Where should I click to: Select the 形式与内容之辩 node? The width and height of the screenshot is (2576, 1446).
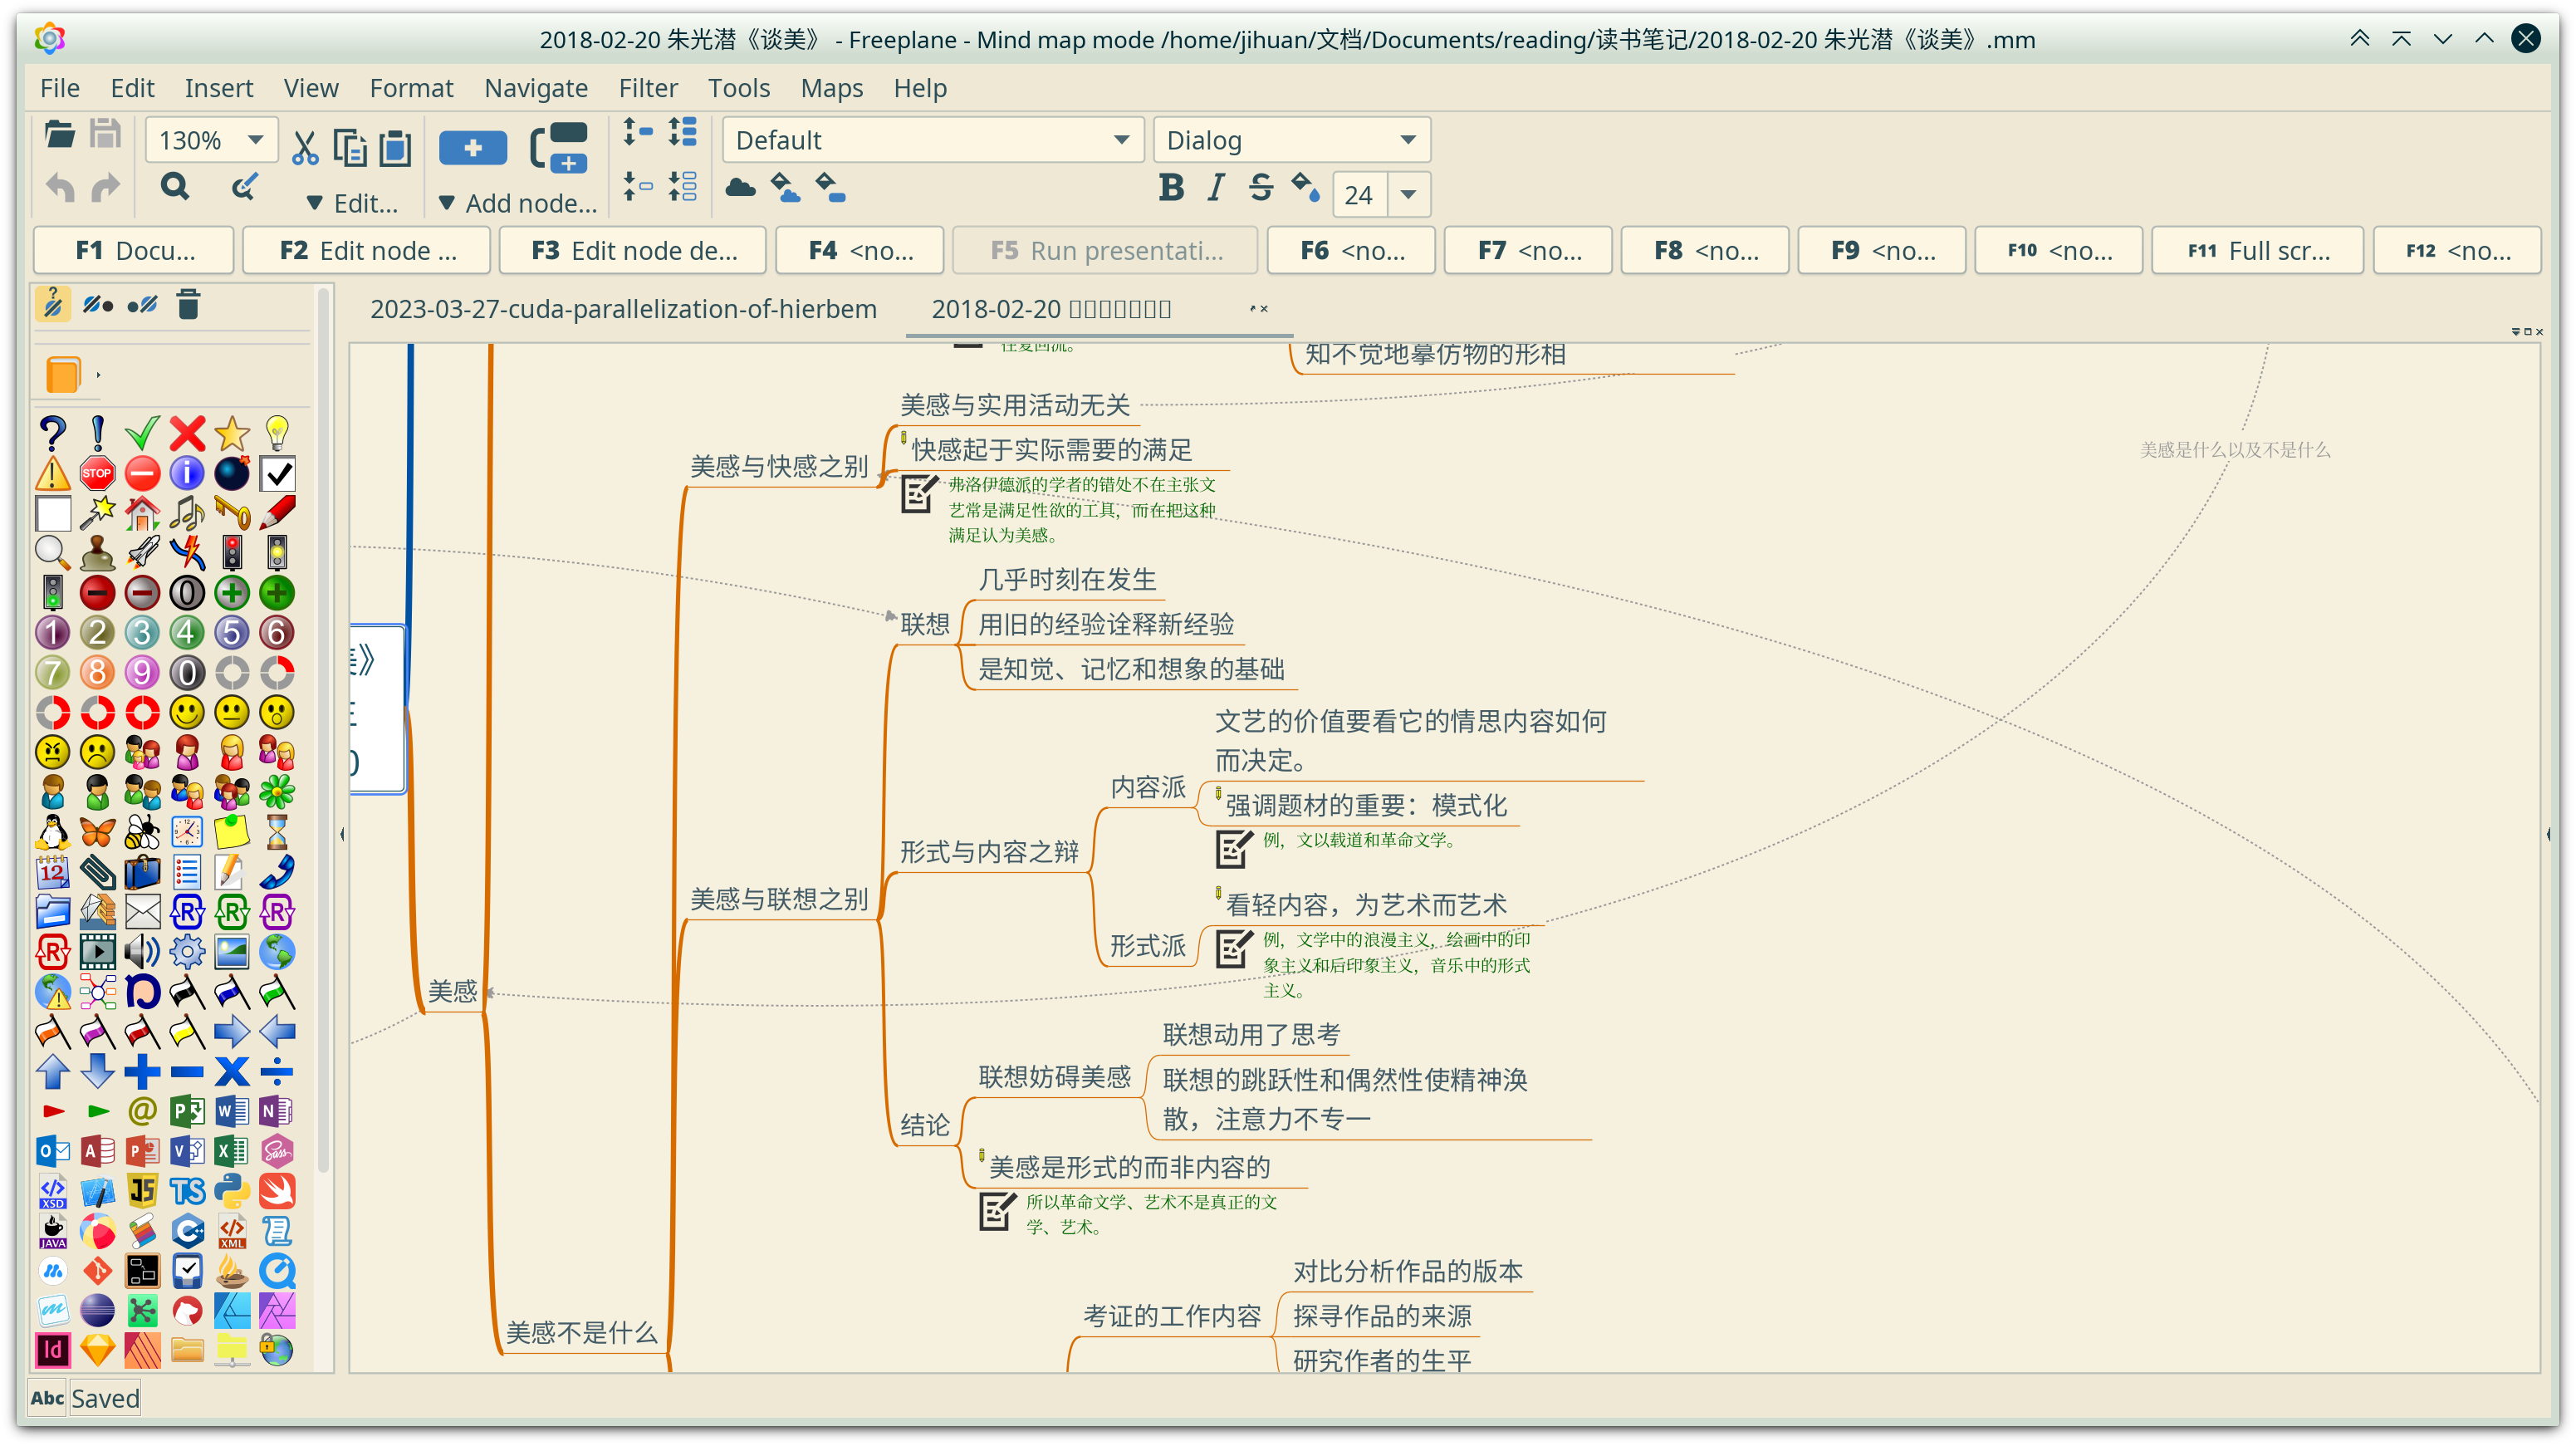(989, 852)
